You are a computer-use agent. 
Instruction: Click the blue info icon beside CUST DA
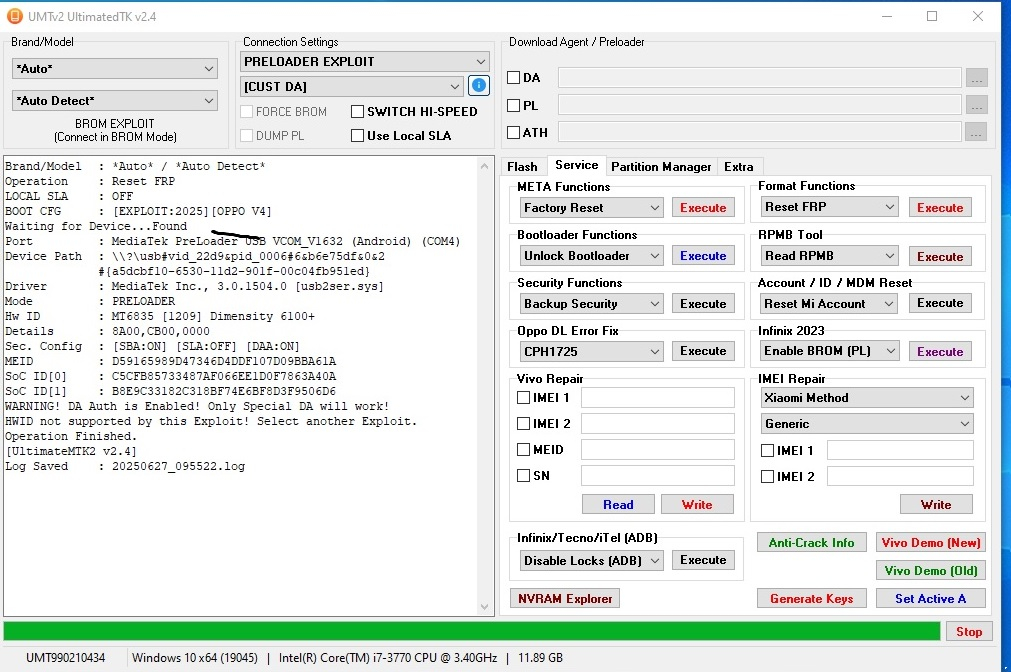pos(478,86)
